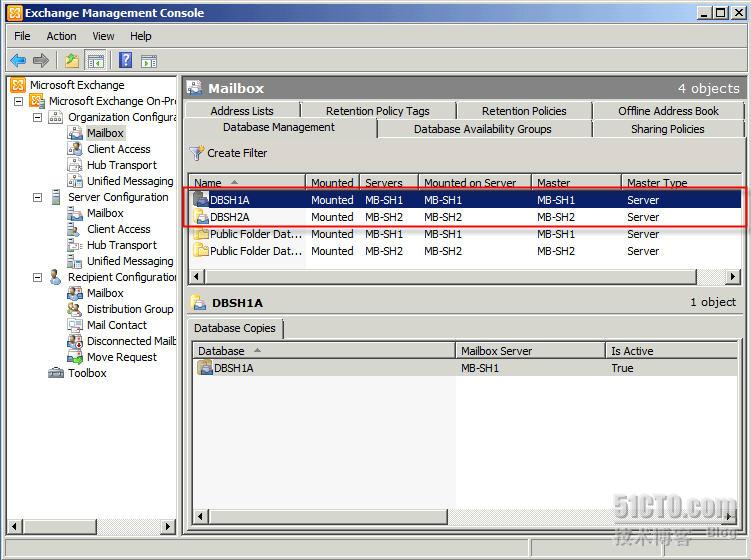Click the Organization Configuration icon
Screen dimensions: 751x560
coord(56,117)
